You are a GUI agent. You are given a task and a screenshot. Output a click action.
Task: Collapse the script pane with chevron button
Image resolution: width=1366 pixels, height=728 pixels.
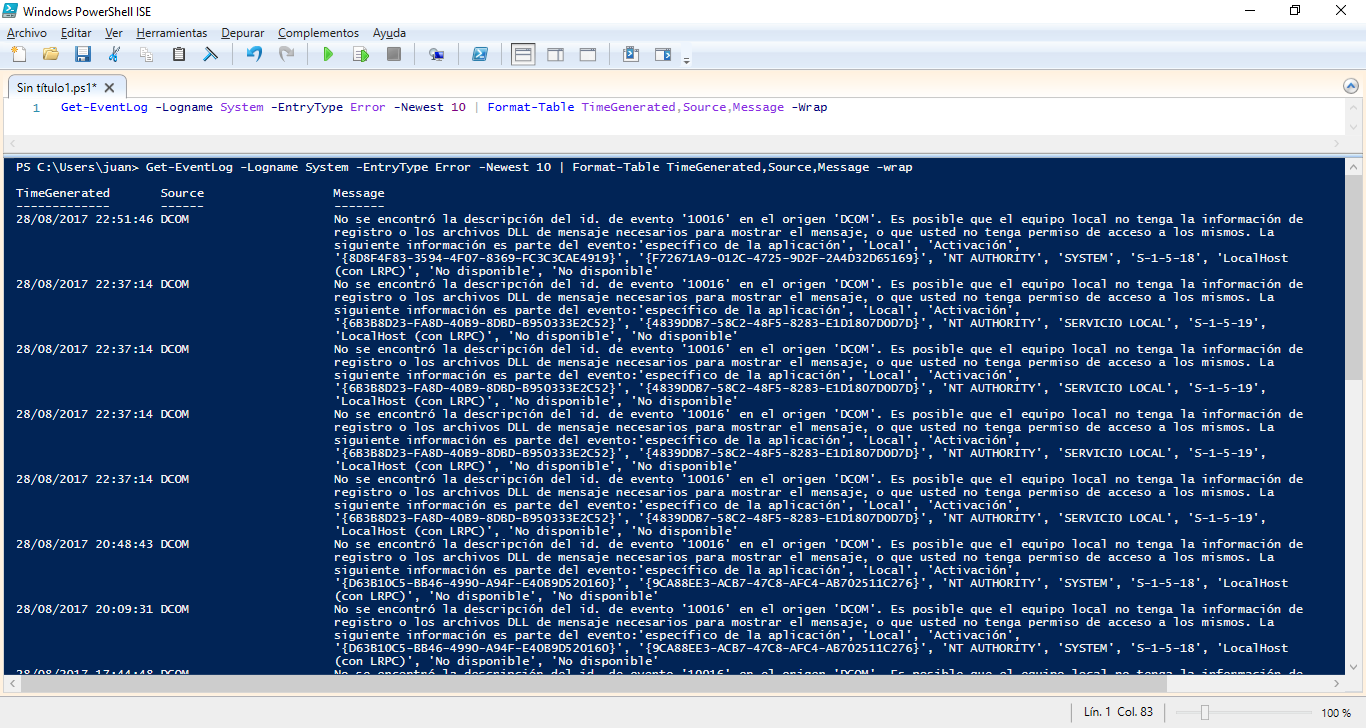pyautogui.click(x=1351, y=87)
